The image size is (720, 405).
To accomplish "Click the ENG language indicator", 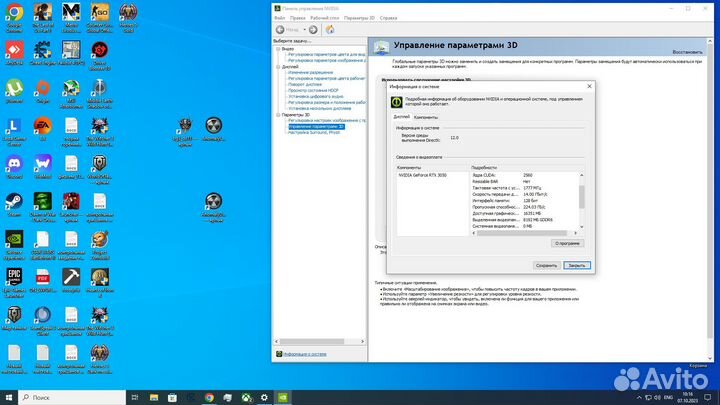I will (x=669, y=398).
